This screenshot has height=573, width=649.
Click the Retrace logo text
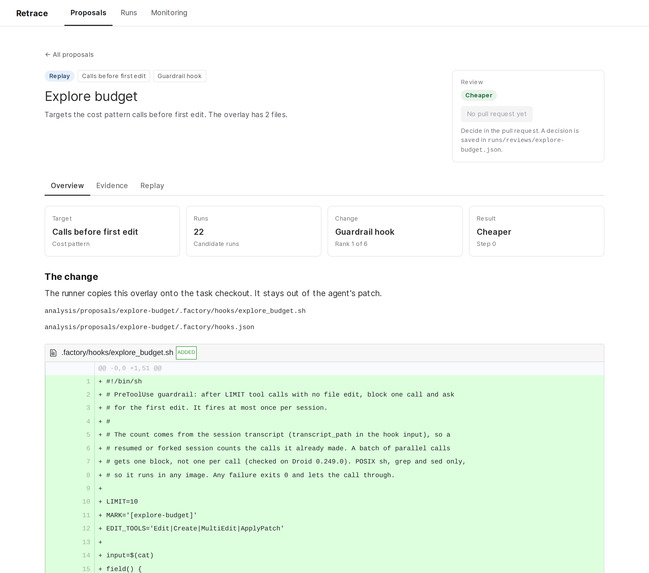click(x=32, y=13)
